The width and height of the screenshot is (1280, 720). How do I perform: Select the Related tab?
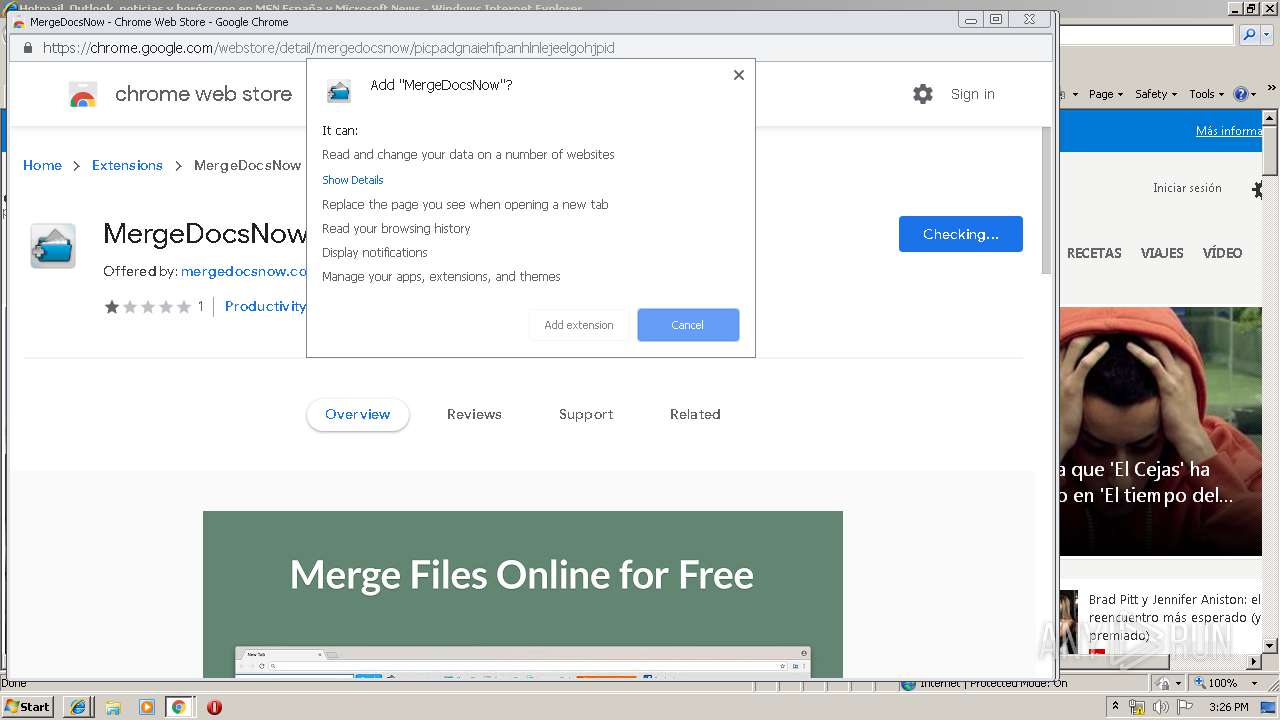tap(695, 414)
